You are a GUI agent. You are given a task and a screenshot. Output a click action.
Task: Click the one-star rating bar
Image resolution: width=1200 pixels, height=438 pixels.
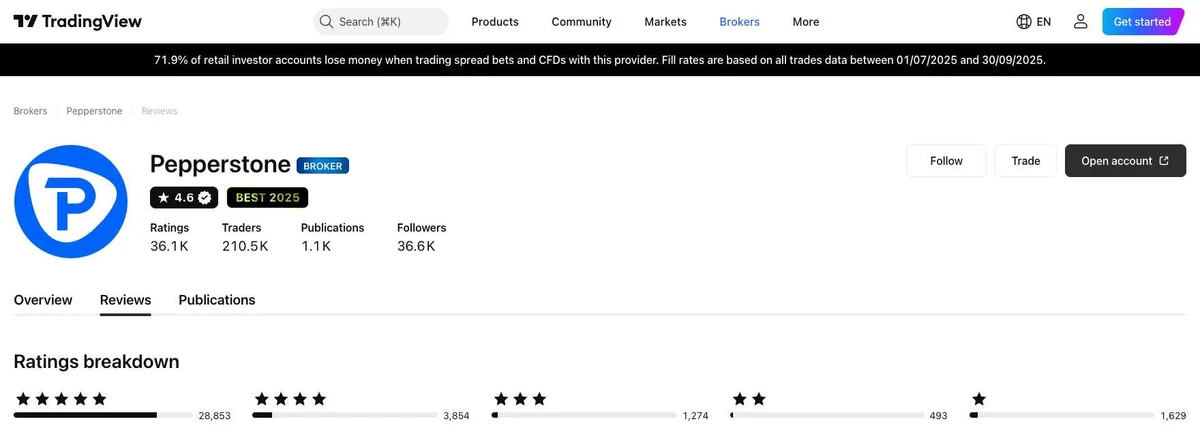[1062, 415]
